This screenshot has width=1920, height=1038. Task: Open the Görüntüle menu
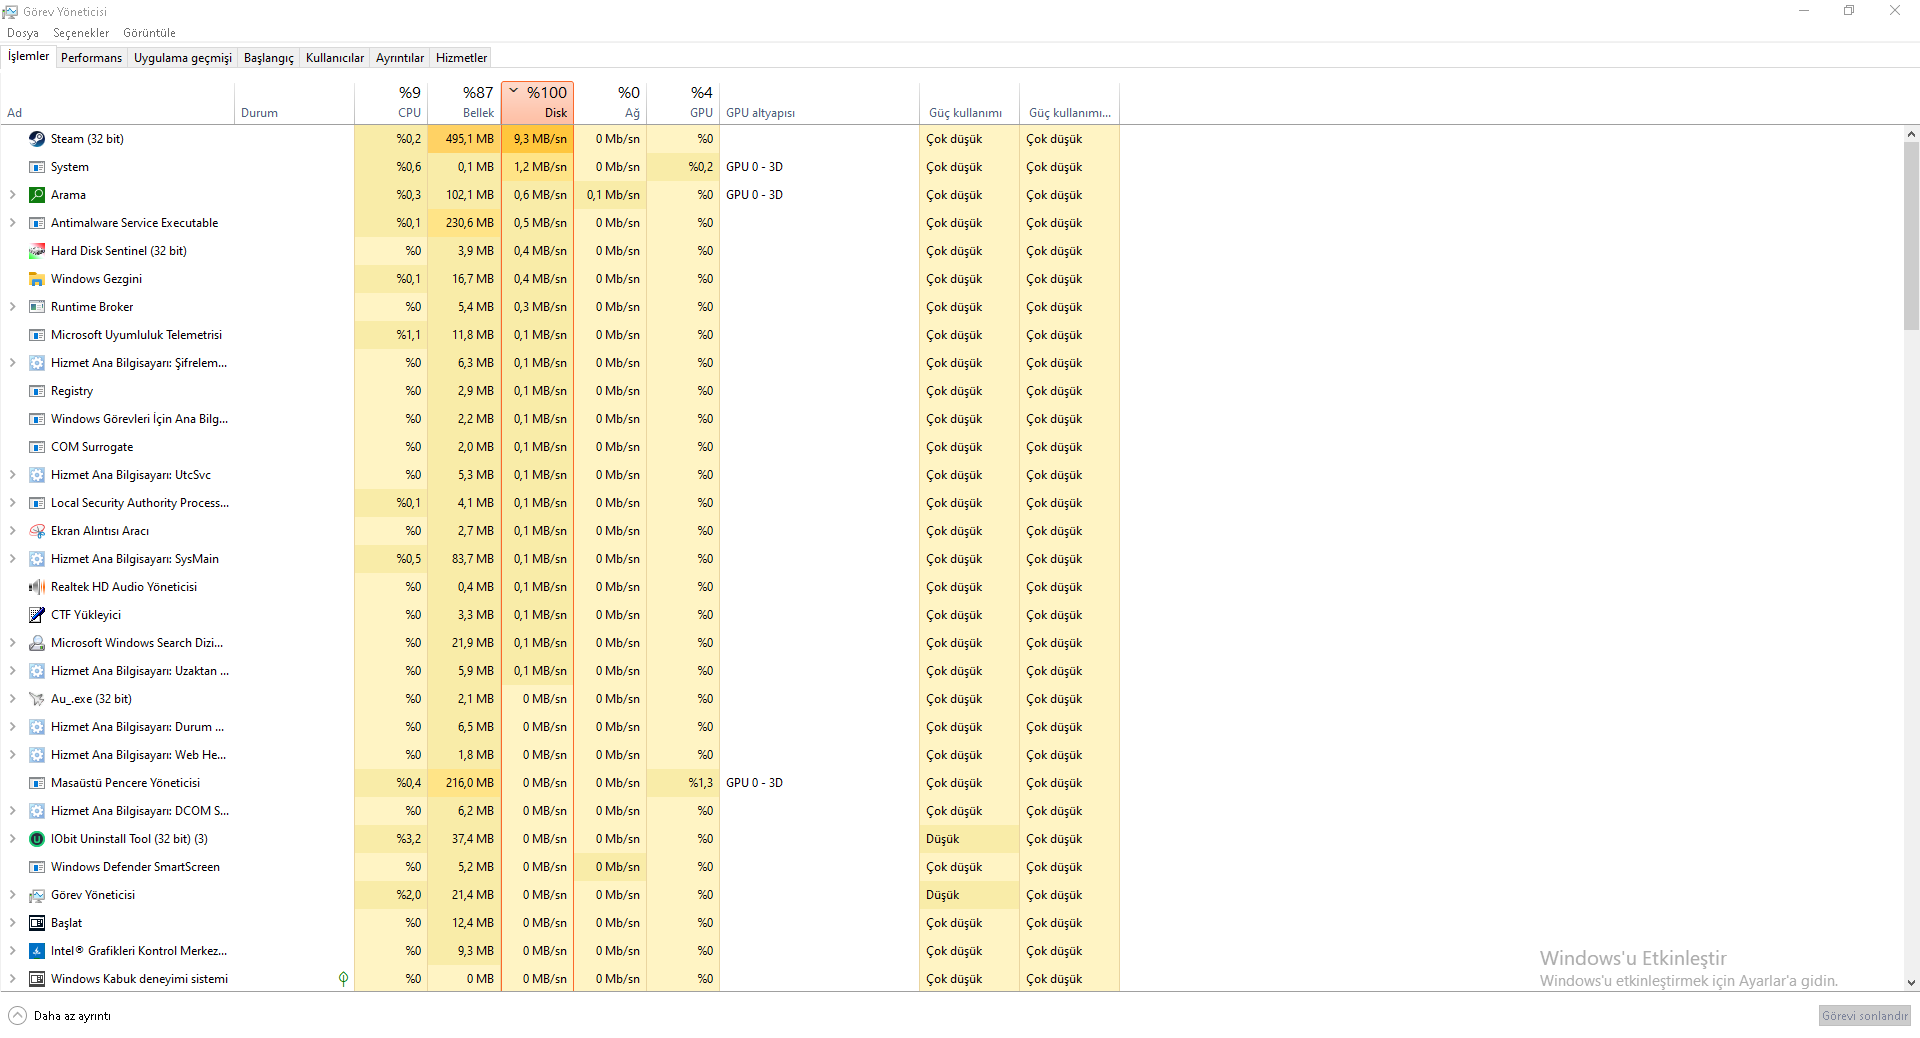149,33
